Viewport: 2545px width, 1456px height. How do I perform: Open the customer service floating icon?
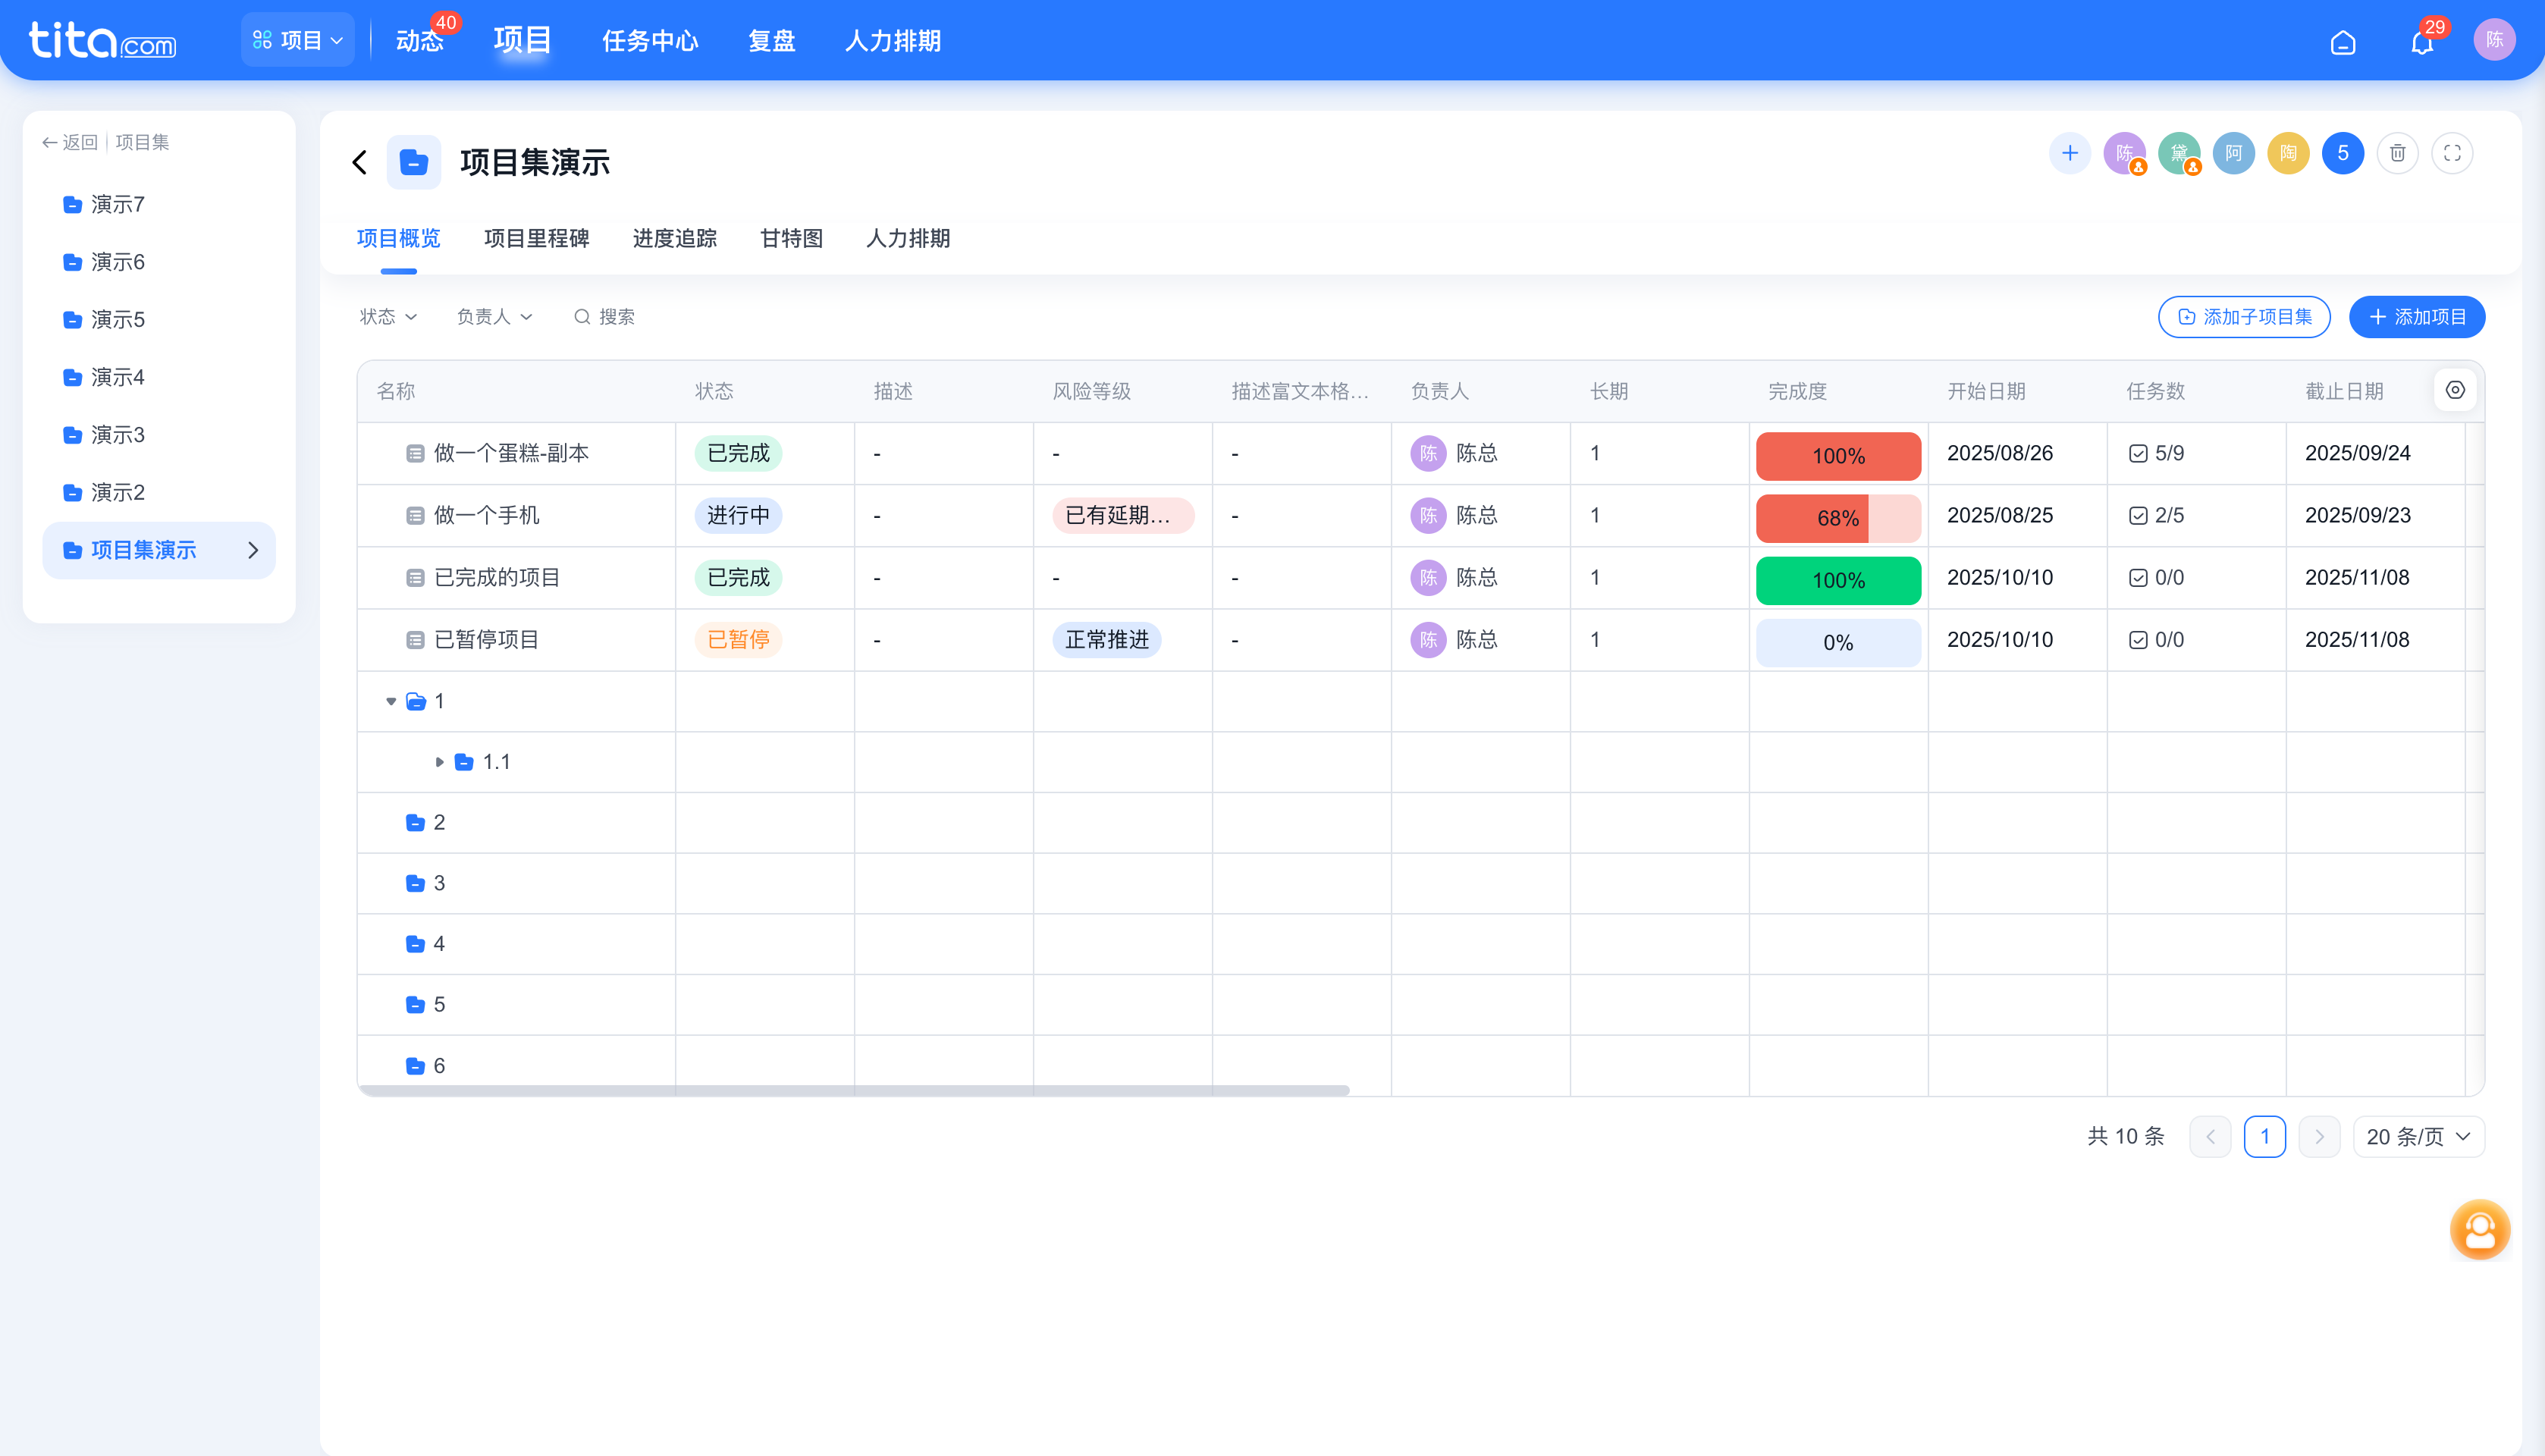[2478, 1229]
